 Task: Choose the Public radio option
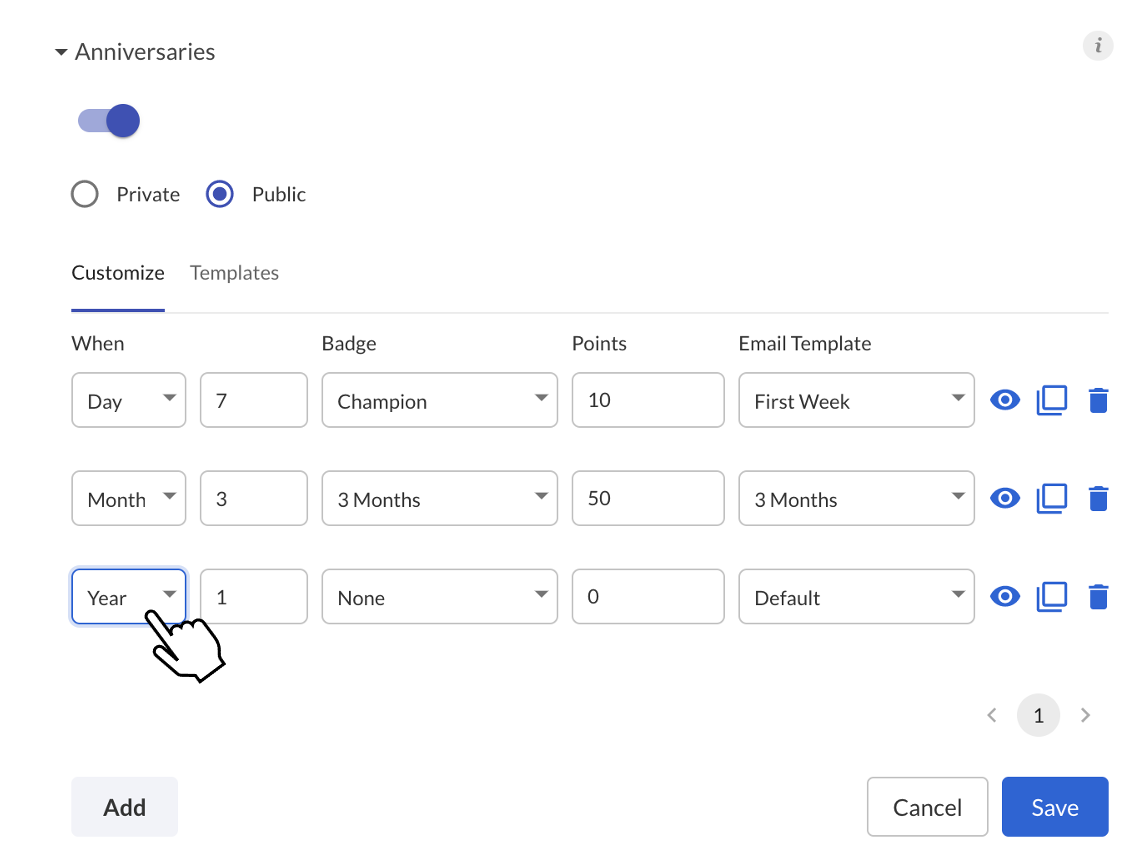tap(220, 194)
